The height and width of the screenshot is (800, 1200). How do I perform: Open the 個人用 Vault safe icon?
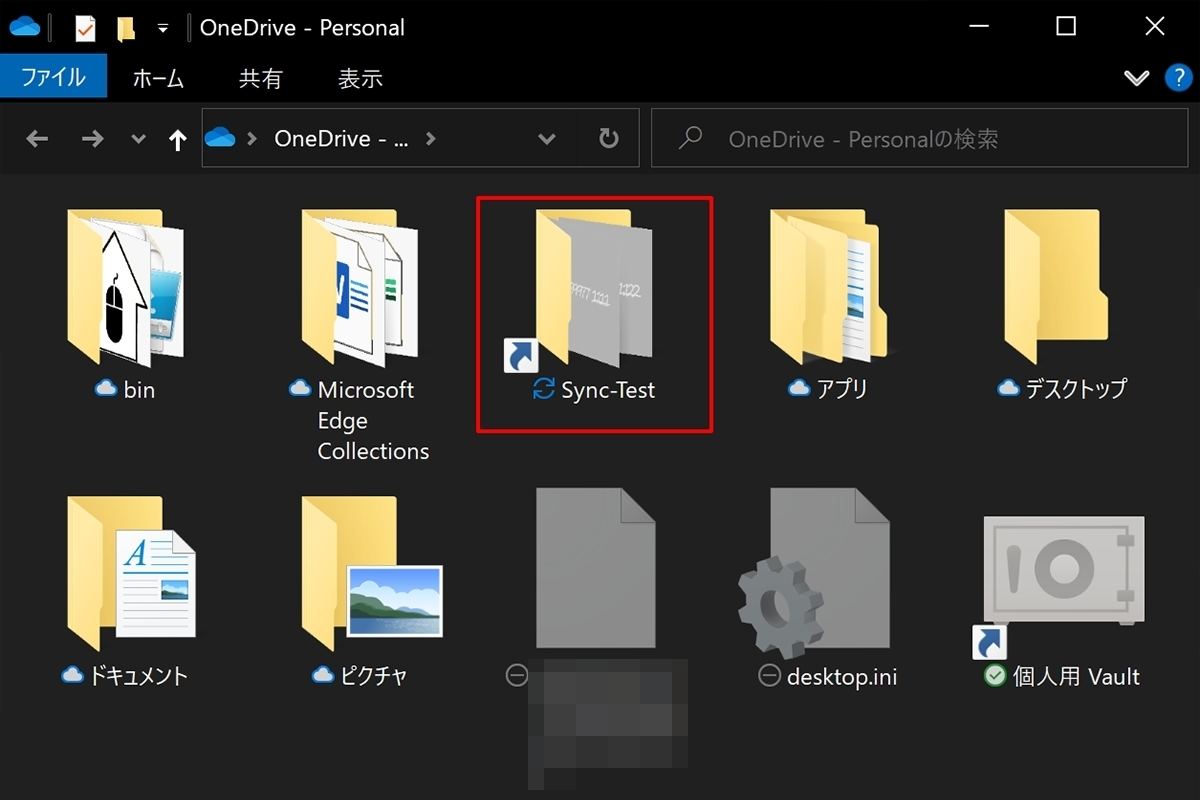tap(1060, 586)
